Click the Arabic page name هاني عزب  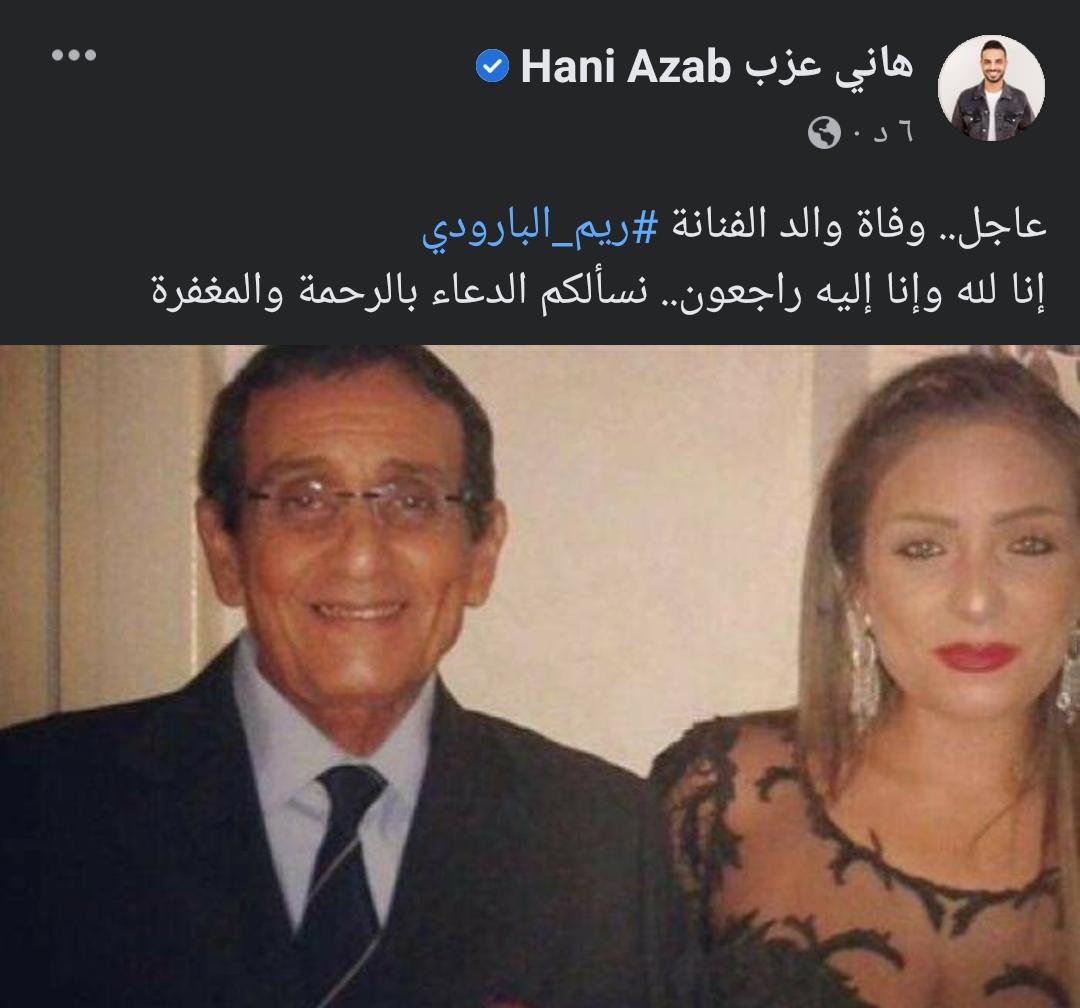tap(829, 65)
